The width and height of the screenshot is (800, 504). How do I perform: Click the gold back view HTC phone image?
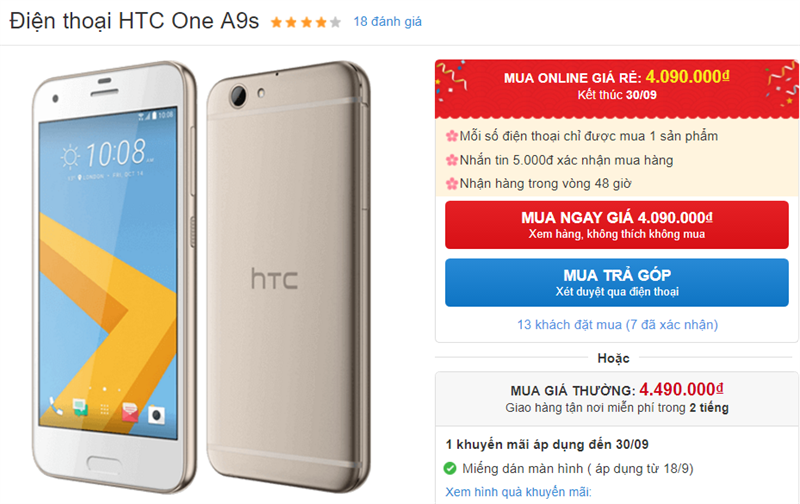(x=288, y=276)
